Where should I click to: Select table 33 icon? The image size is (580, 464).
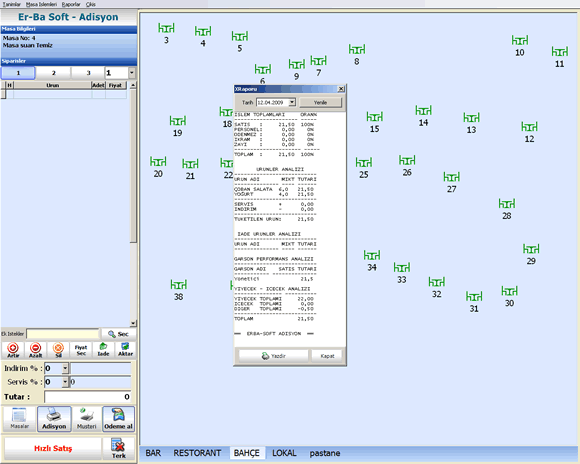coord(402,268)
